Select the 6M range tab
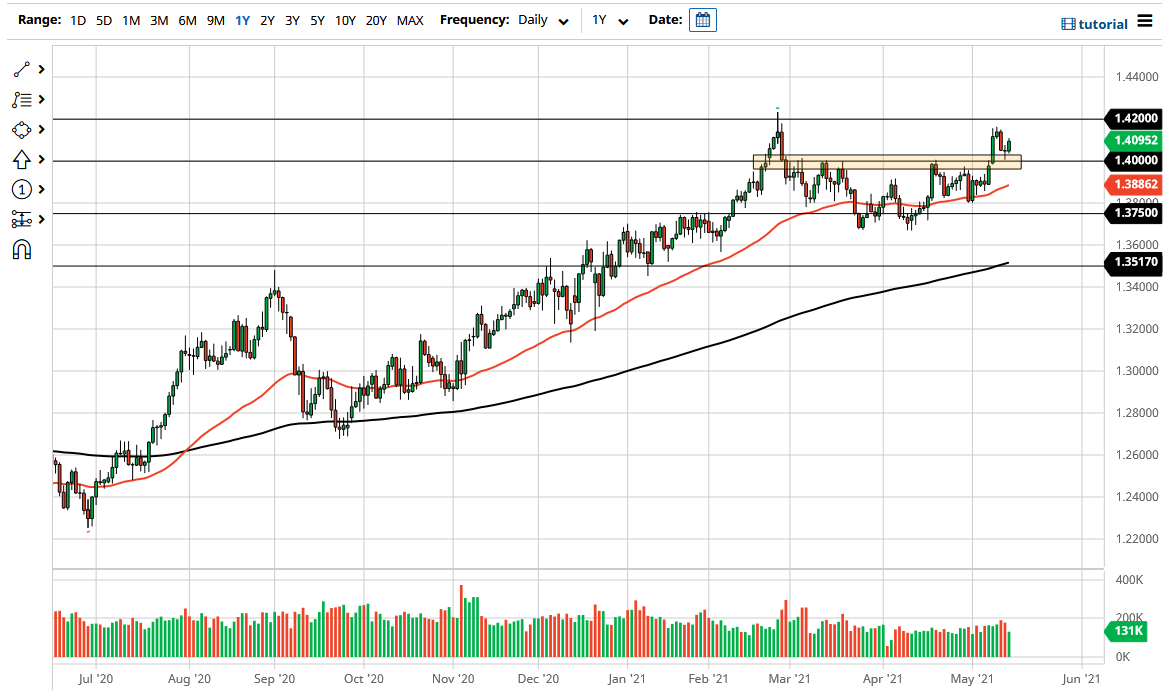 point(186,19)
